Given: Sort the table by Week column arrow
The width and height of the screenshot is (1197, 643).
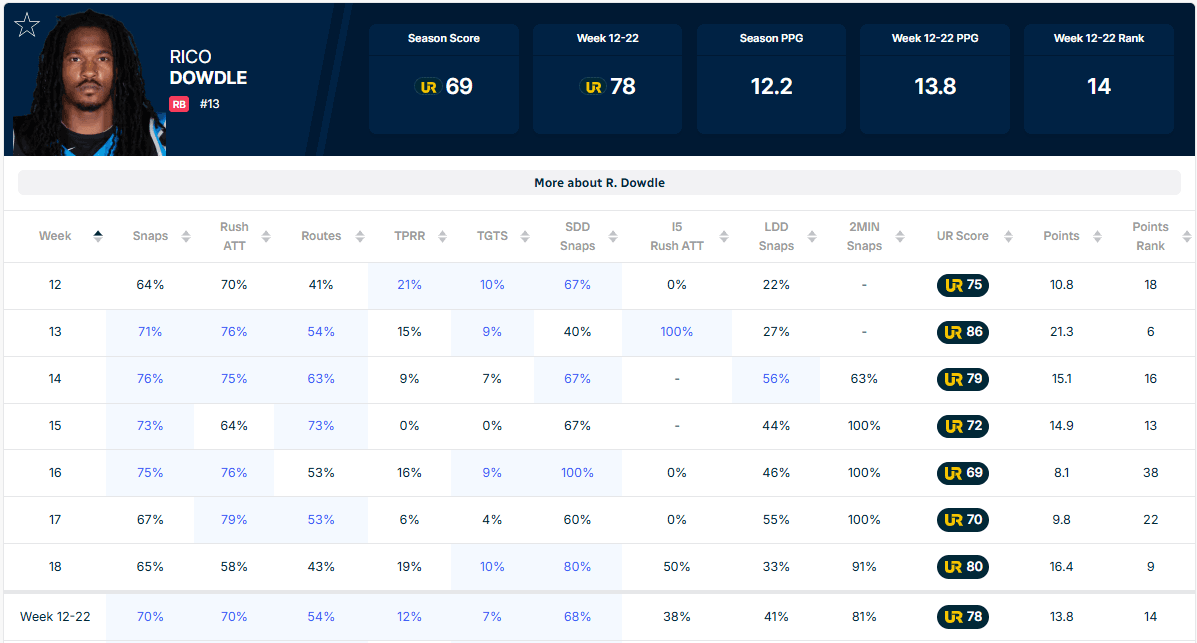Looking at the screenshot, I should click(x=98, y=236).
